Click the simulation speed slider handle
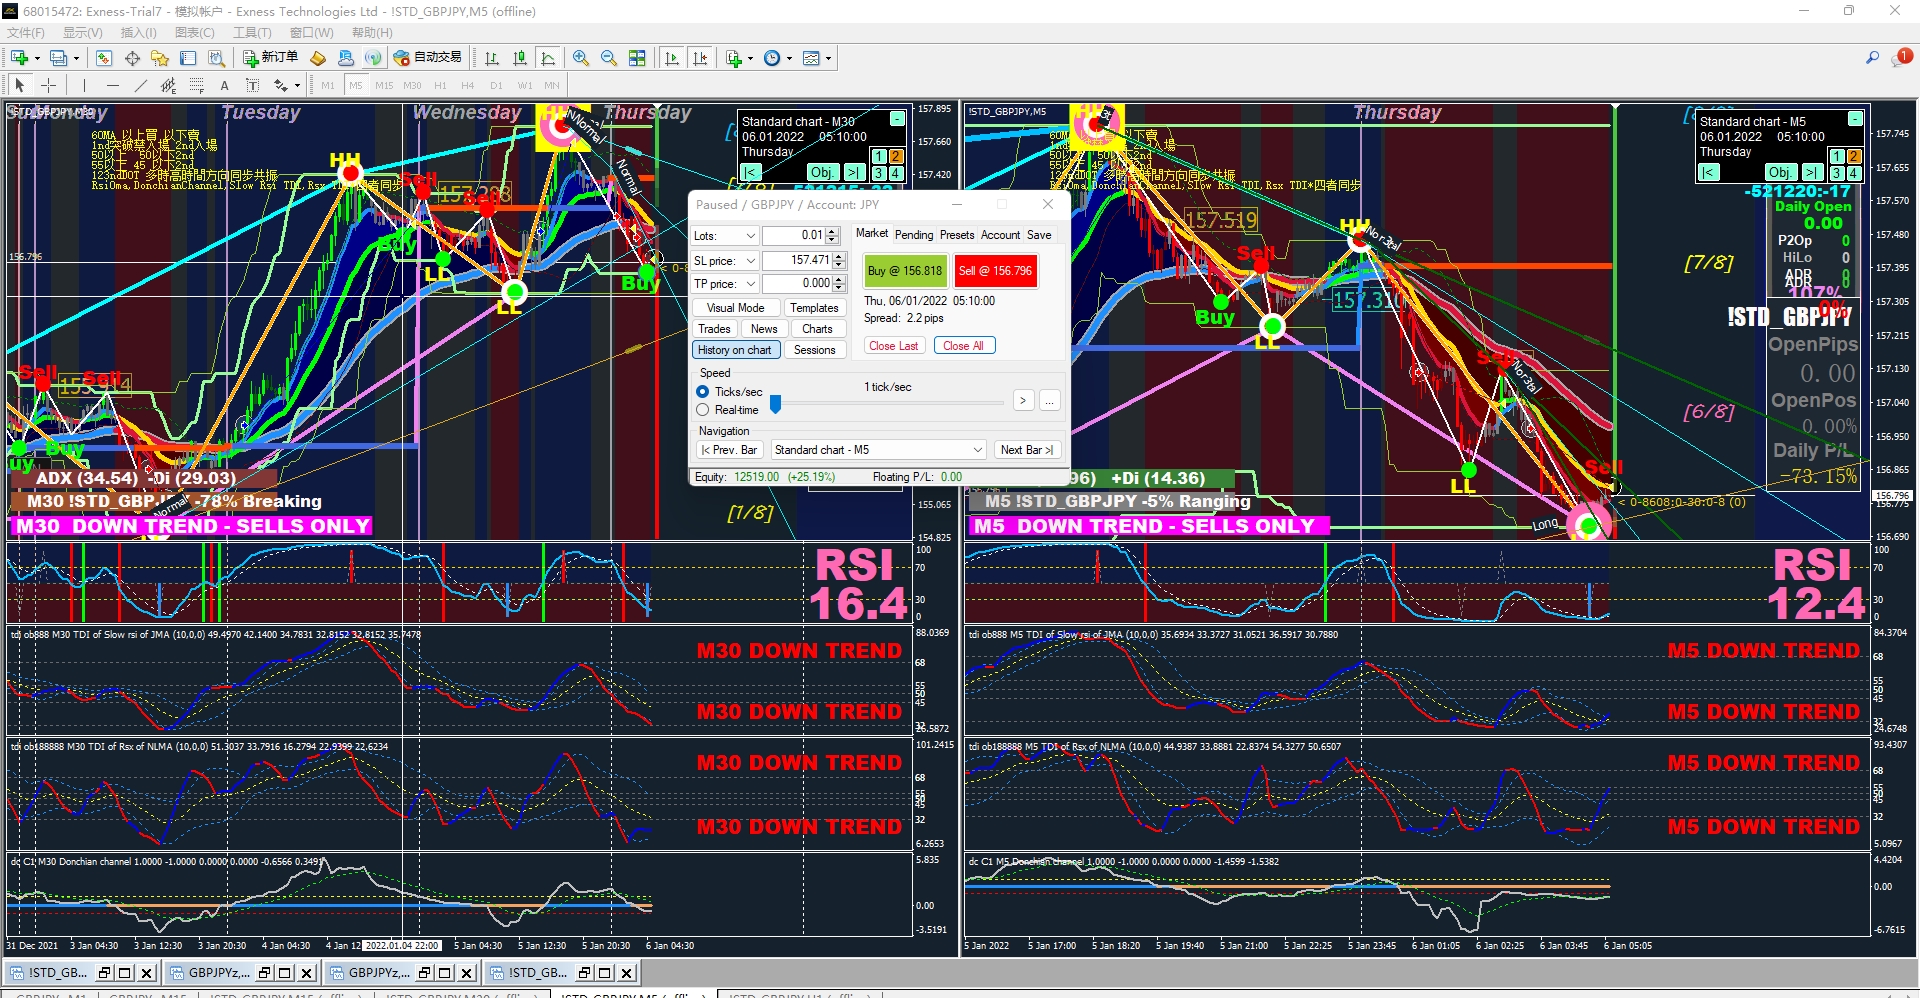 (775, 403)
